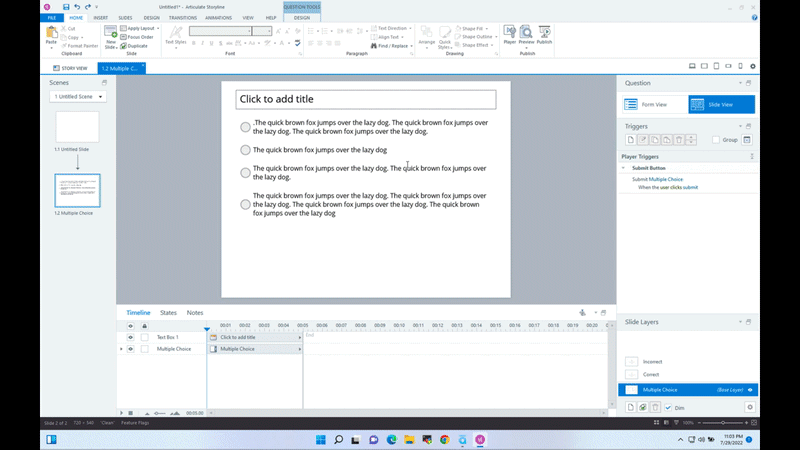Screen dimensions: 800x450
Task: Expand the Multiple Choice timeline row
Action: 122,349
